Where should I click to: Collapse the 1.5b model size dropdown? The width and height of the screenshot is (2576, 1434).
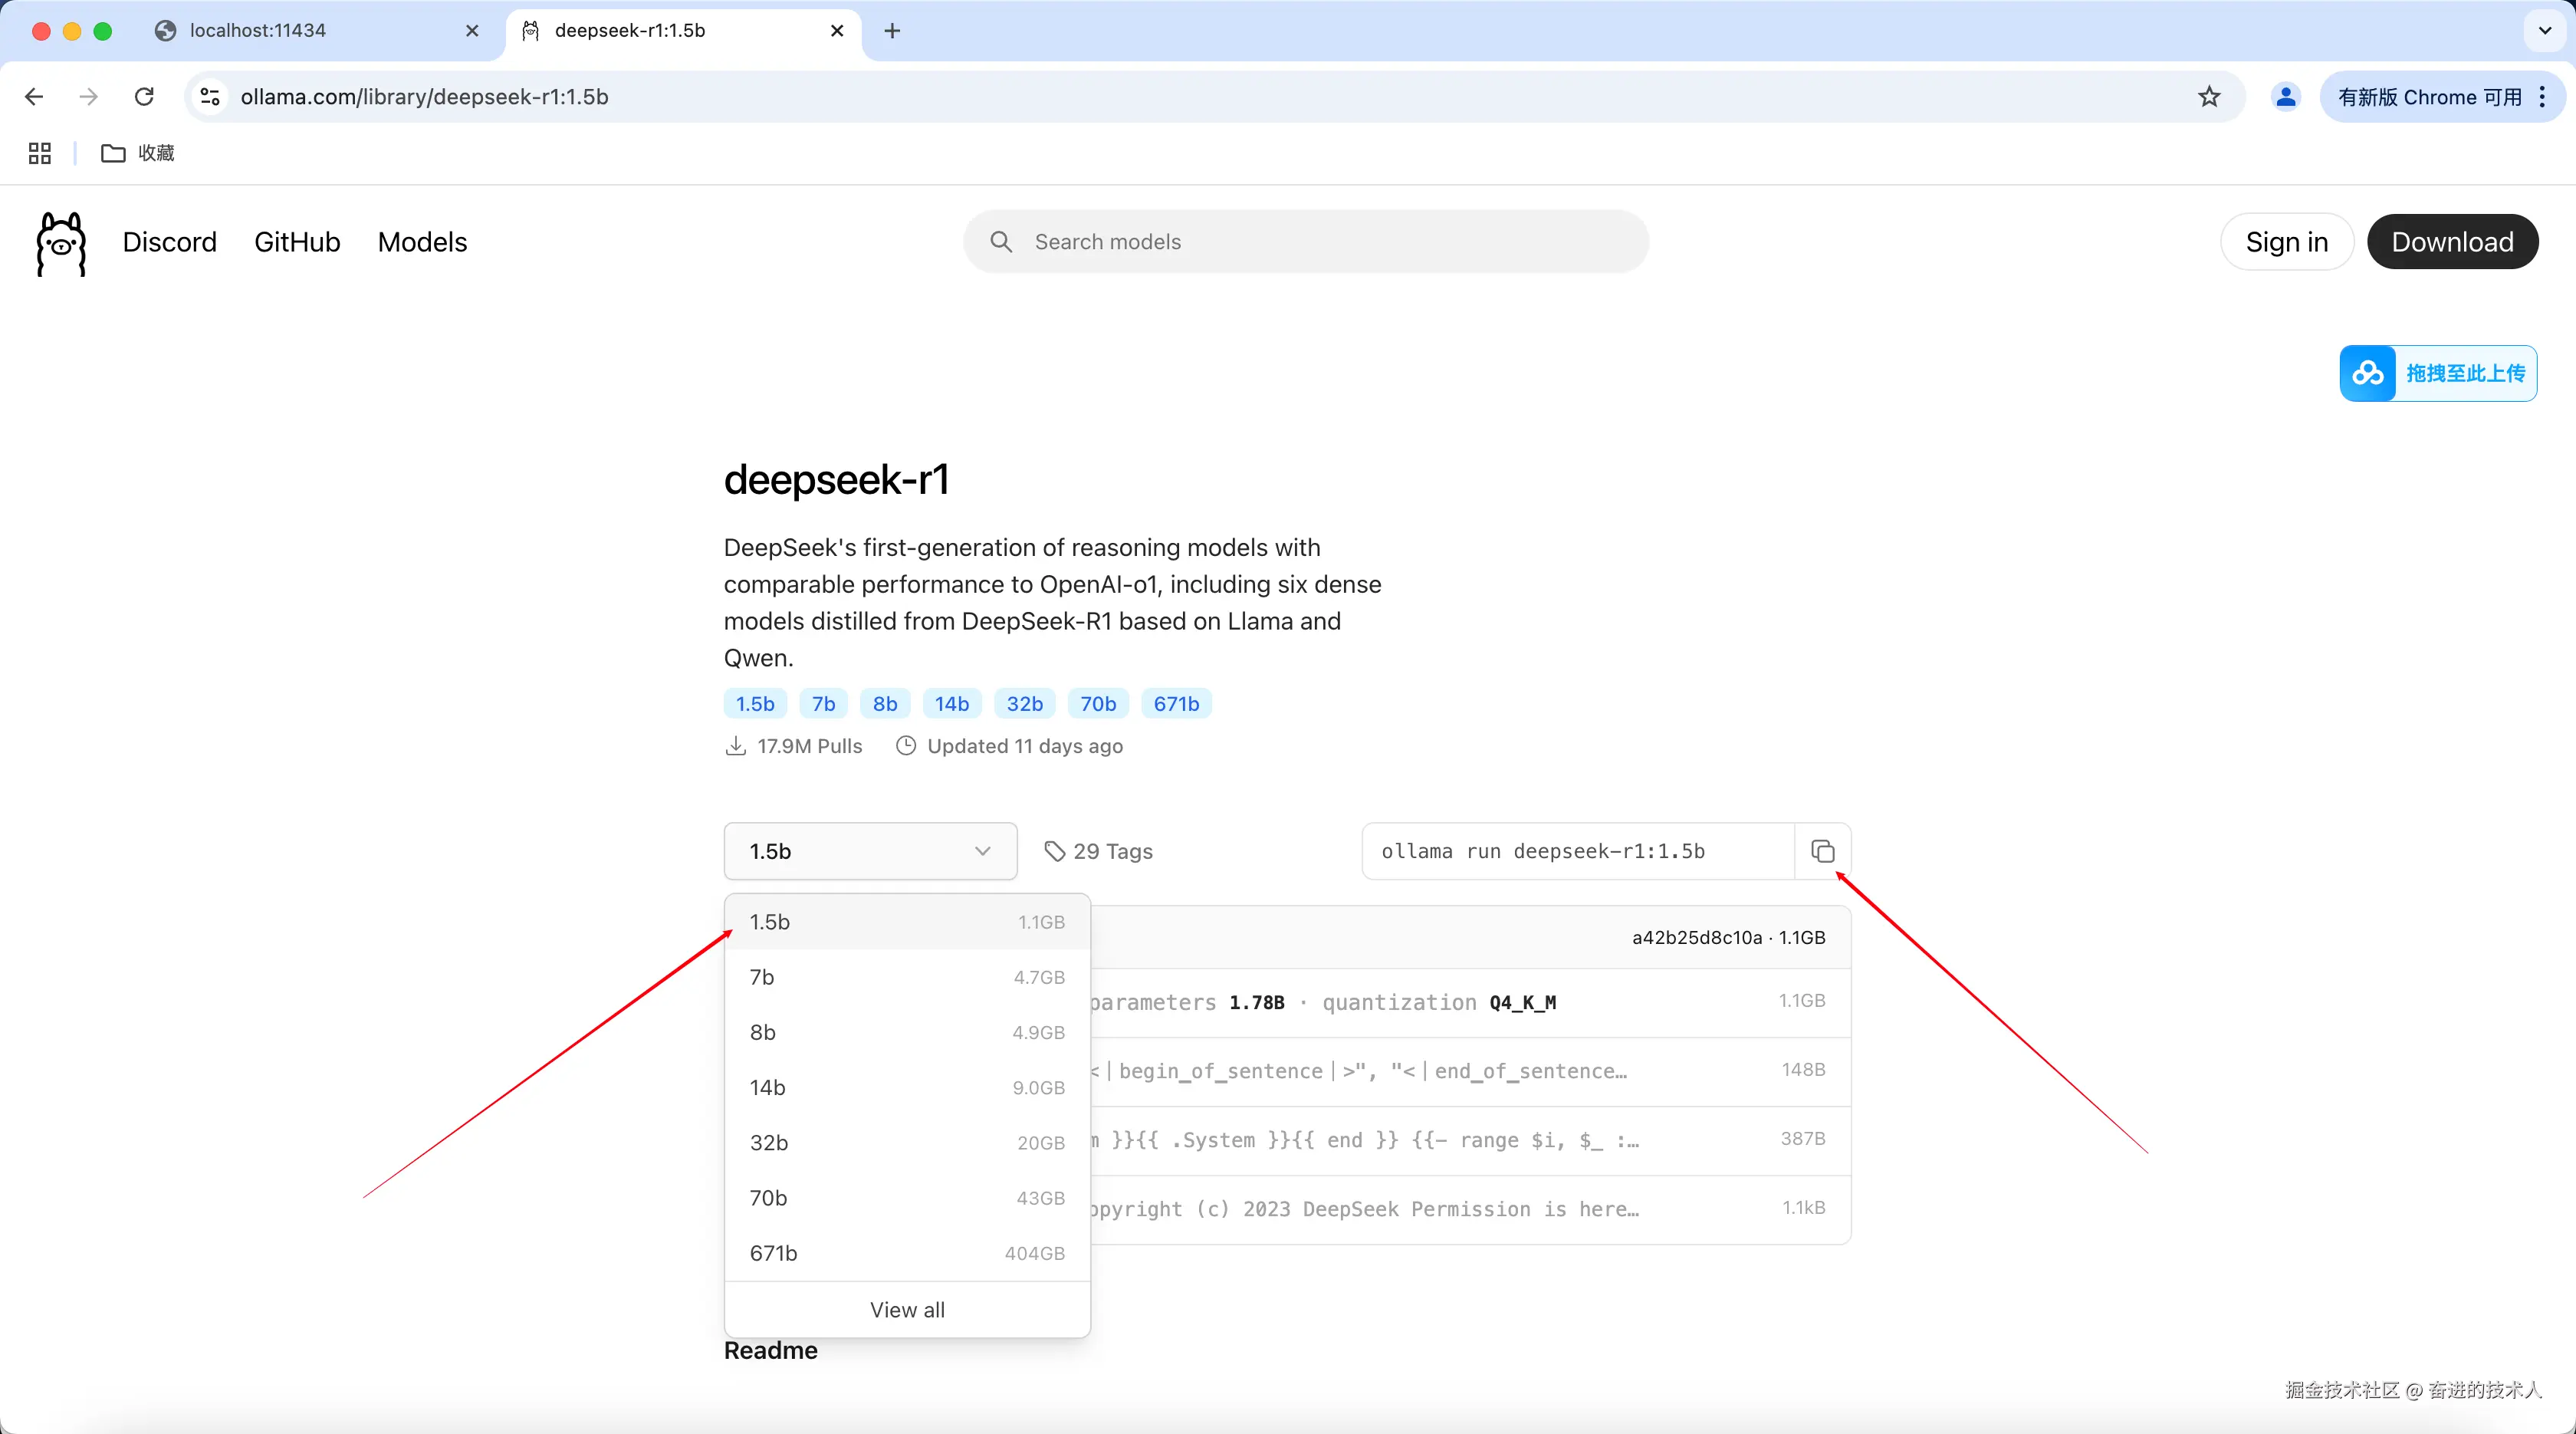click(870, 851)
